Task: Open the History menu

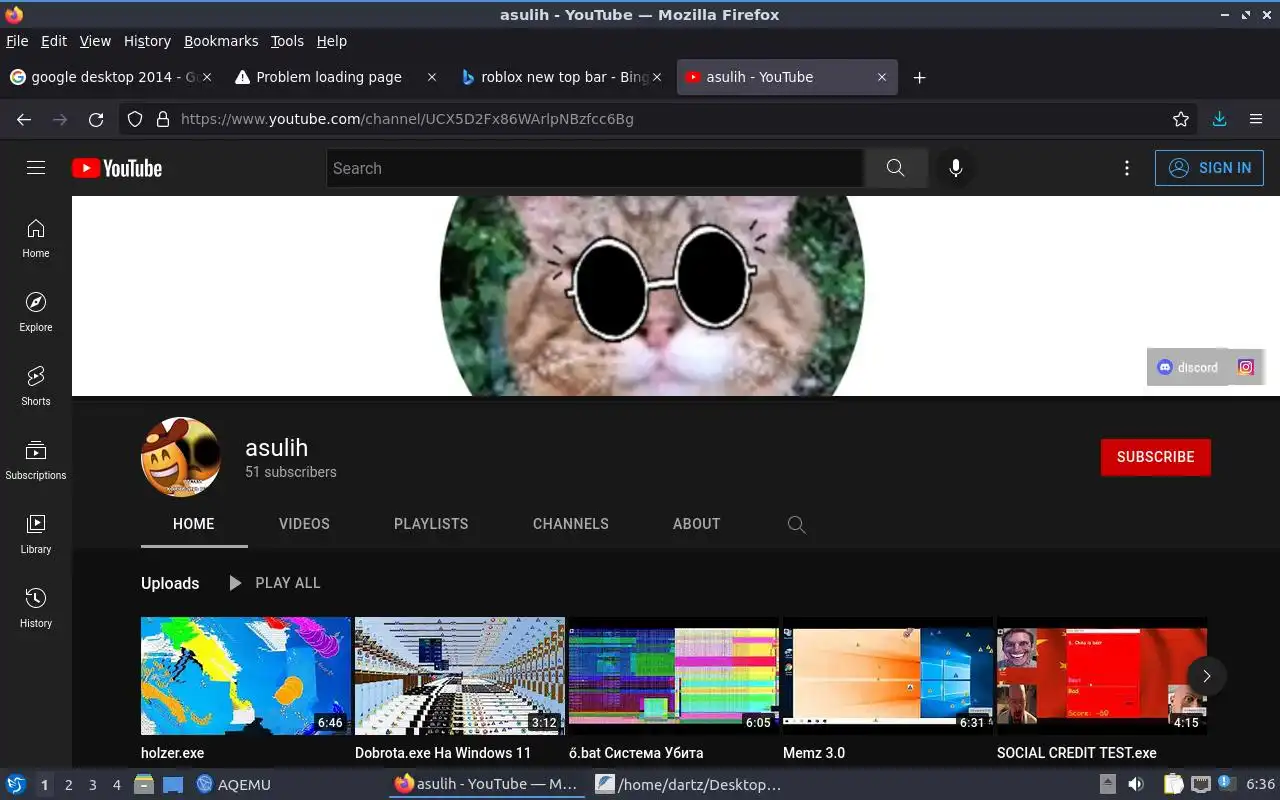Action: (x=147, y=41)
